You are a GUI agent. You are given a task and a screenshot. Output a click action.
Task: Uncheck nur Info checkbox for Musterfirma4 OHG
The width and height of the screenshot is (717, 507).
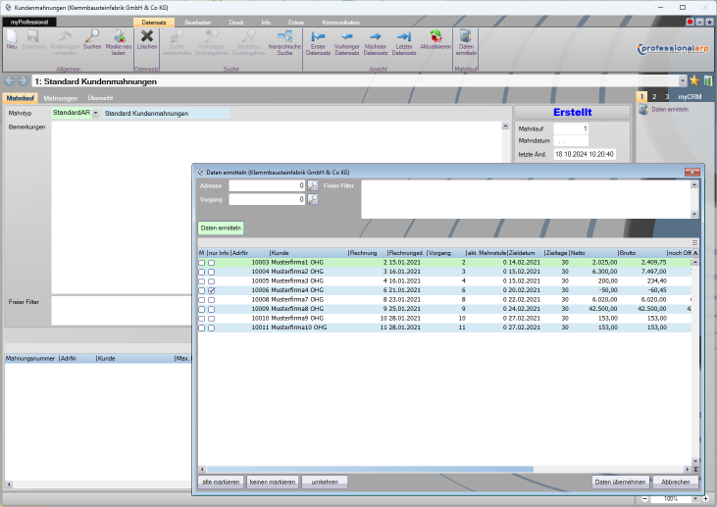(211, 291)
